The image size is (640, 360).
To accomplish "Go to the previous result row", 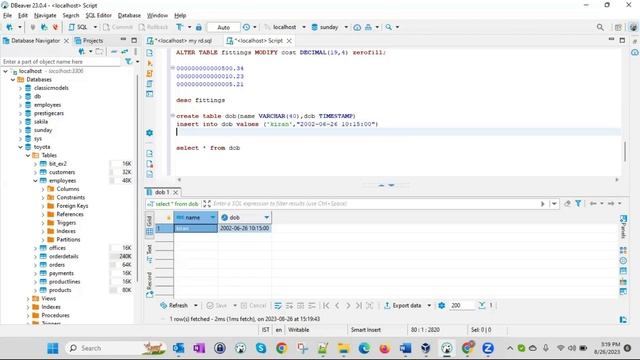I will (x=337, y=305).
